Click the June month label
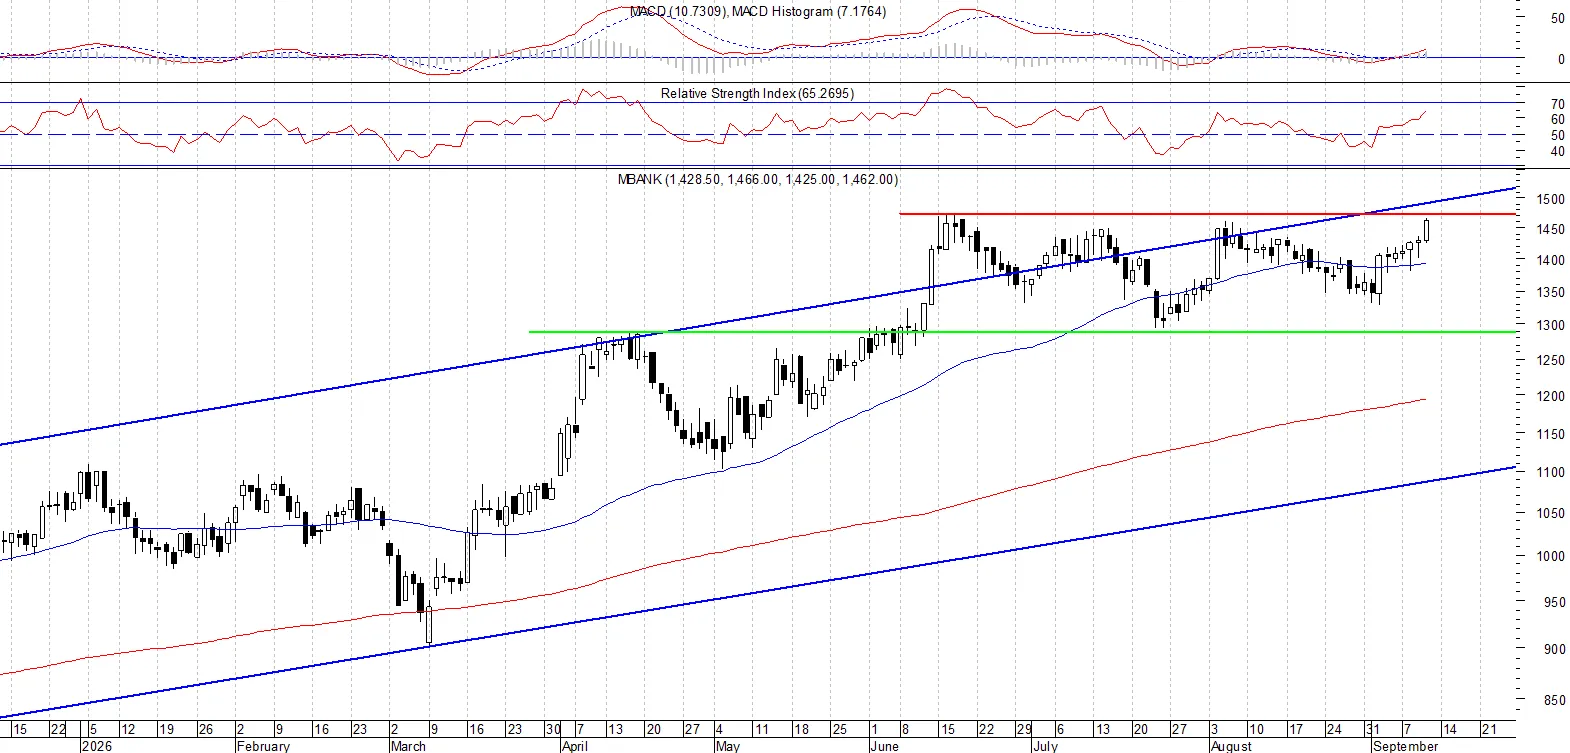The height and width of the screenshot is (753, 1570). (884, 746)
